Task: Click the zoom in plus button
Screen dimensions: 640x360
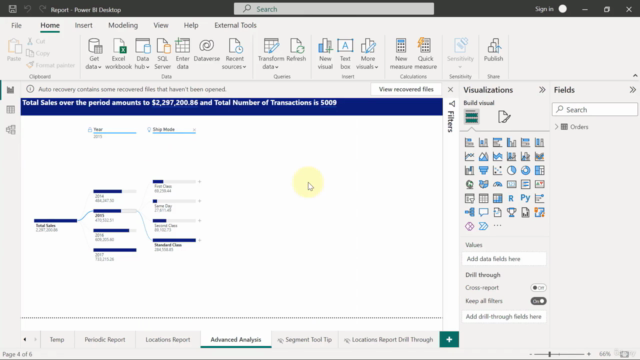Action: click(x=589, y=354)
